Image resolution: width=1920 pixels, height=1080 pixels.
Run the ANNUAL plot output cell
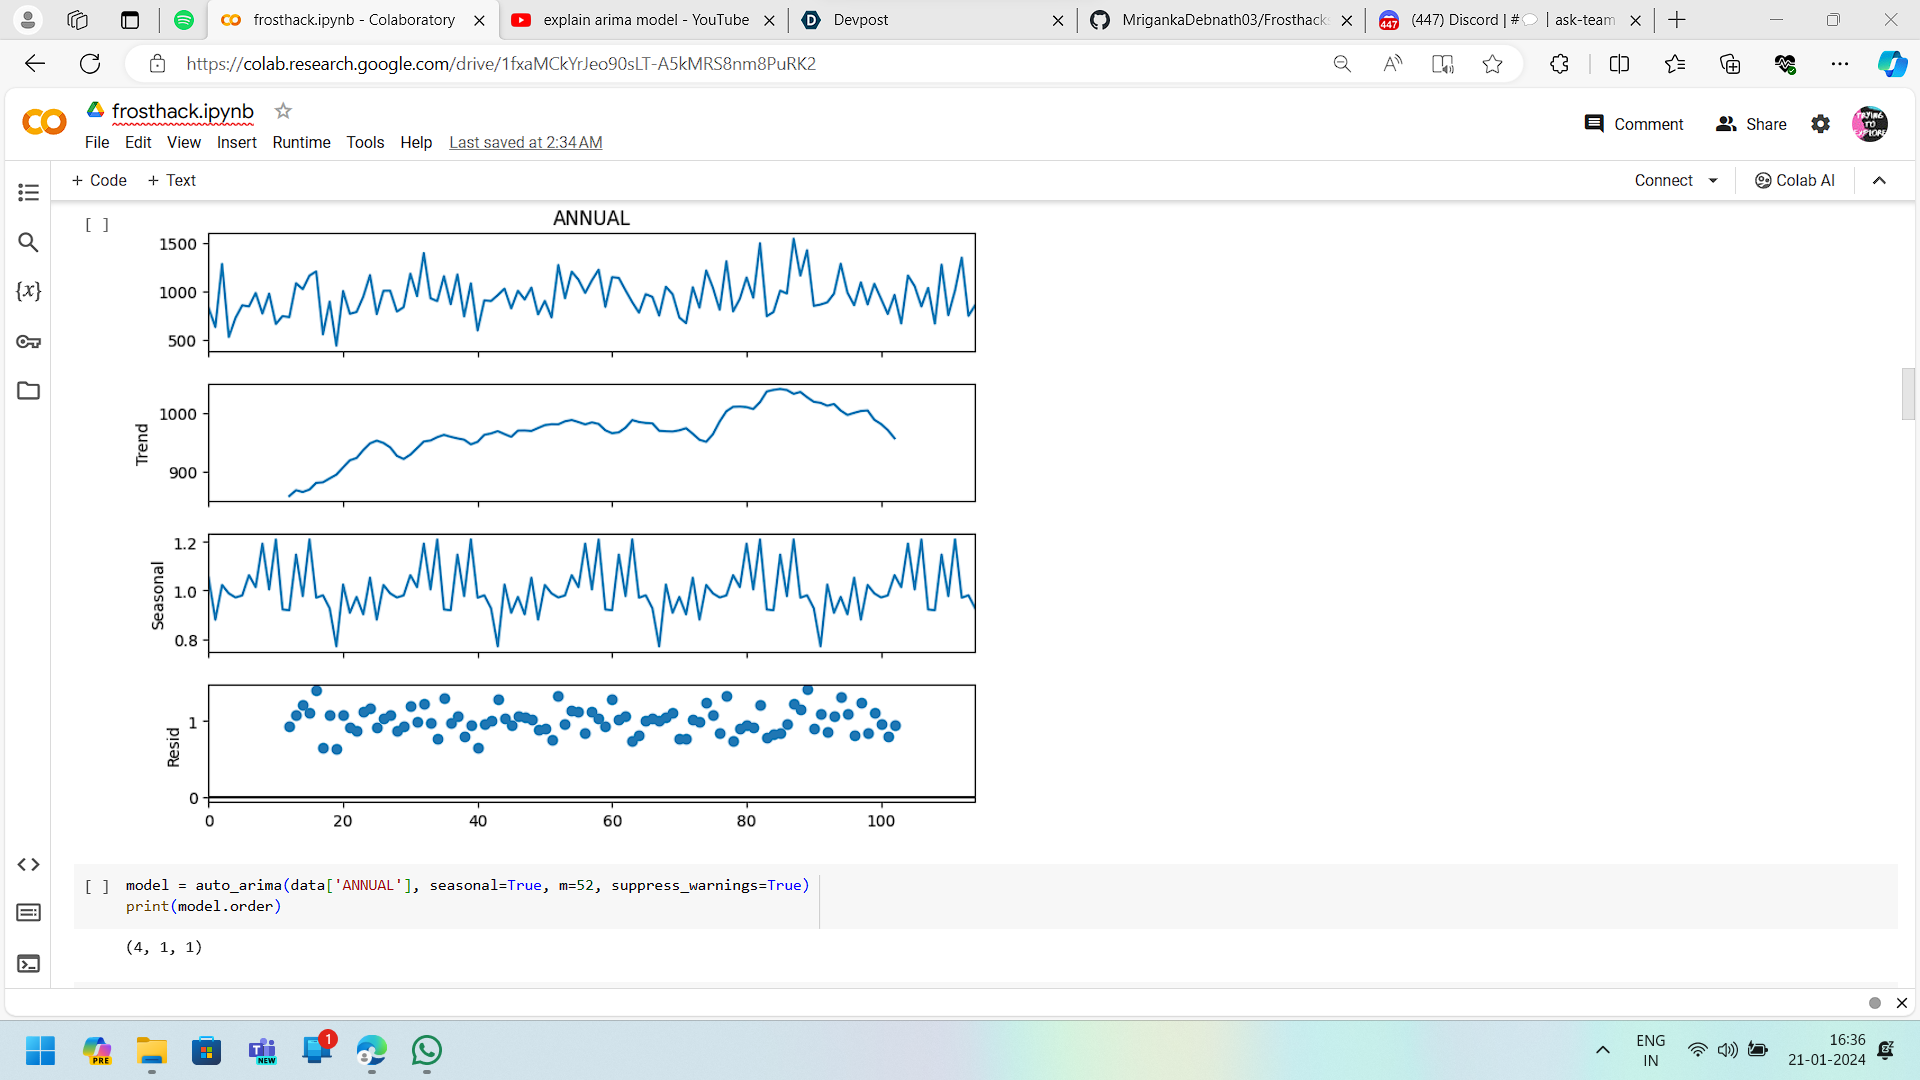[97, 225]
